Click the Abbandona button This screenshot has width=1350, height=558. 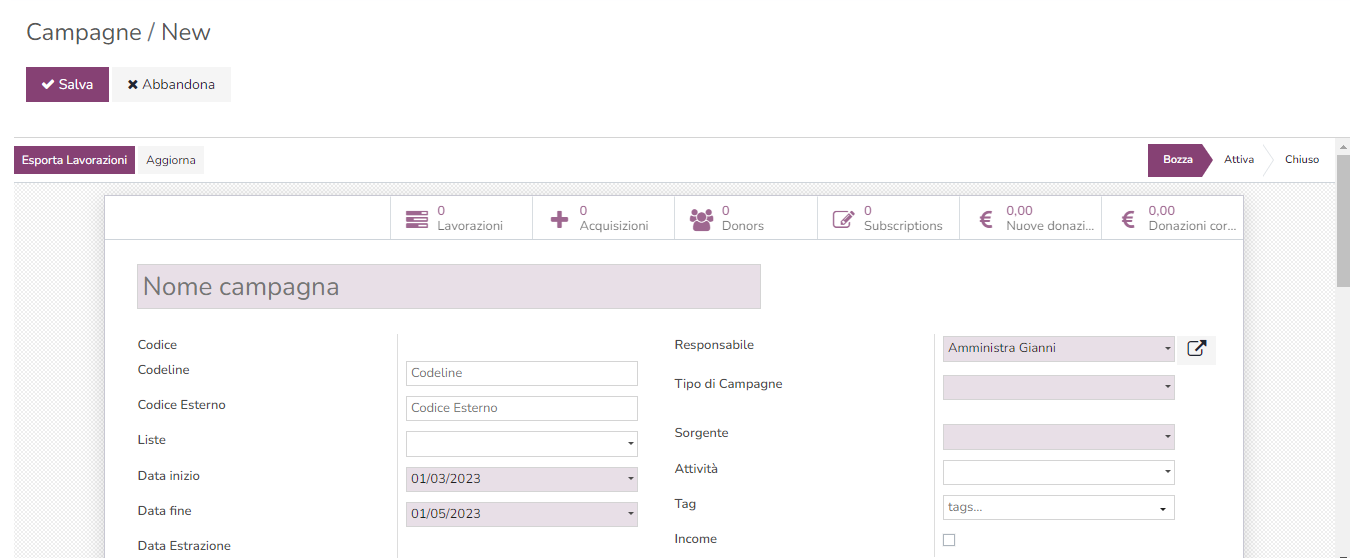[171, 85]
